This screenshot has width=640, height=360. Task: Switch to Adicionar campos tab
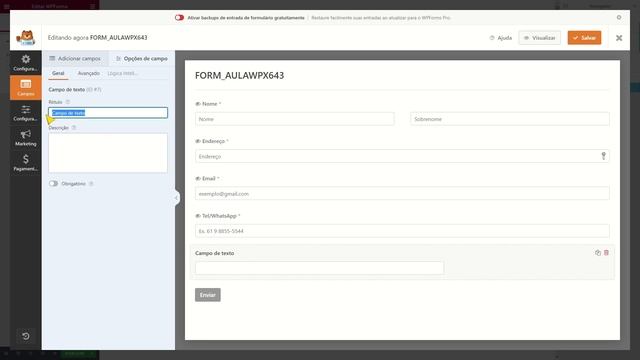[x=75, y=58]
